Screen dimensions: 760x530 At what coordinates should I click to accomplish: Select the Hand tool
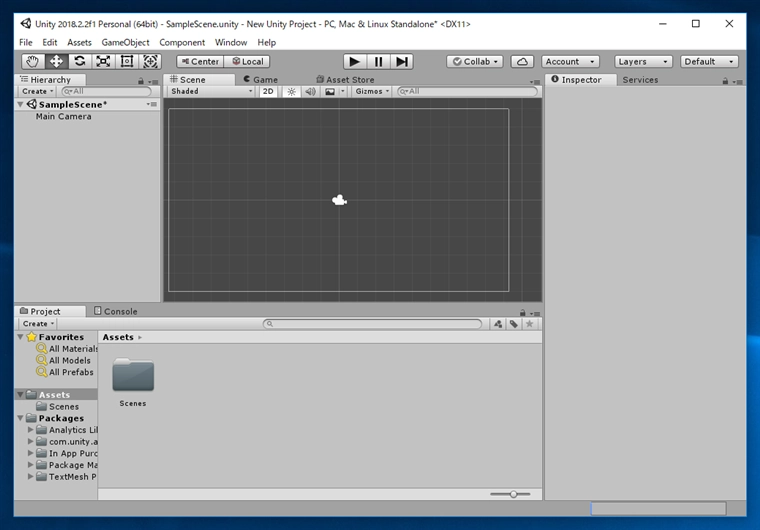click(32, 62)
